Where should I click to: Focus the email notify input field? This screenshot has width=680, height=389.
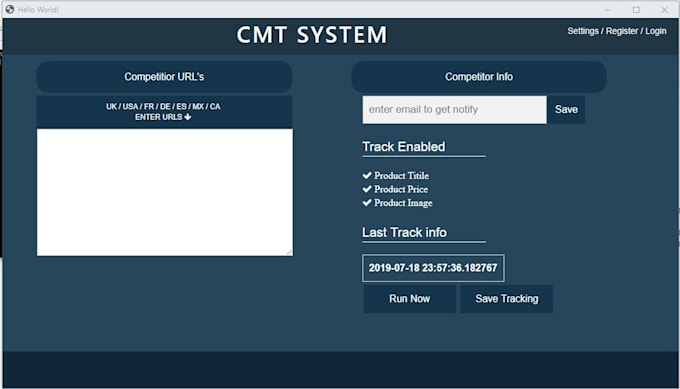[454, 109]
